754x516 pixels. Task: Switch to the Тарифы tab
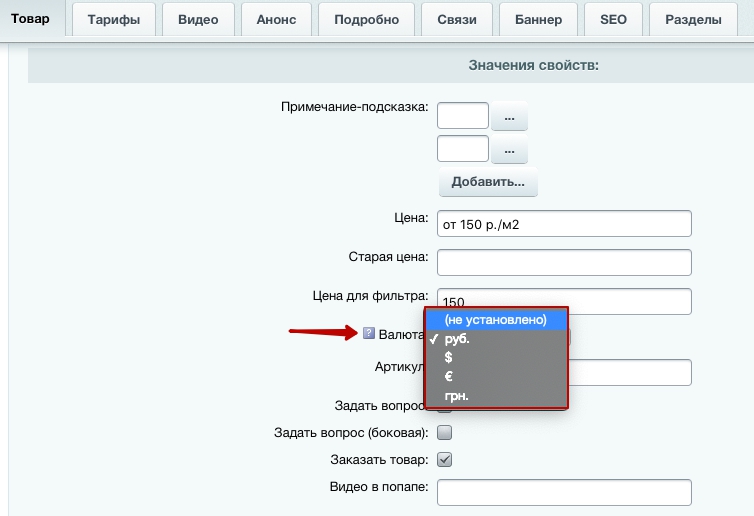tap(114, 20)
